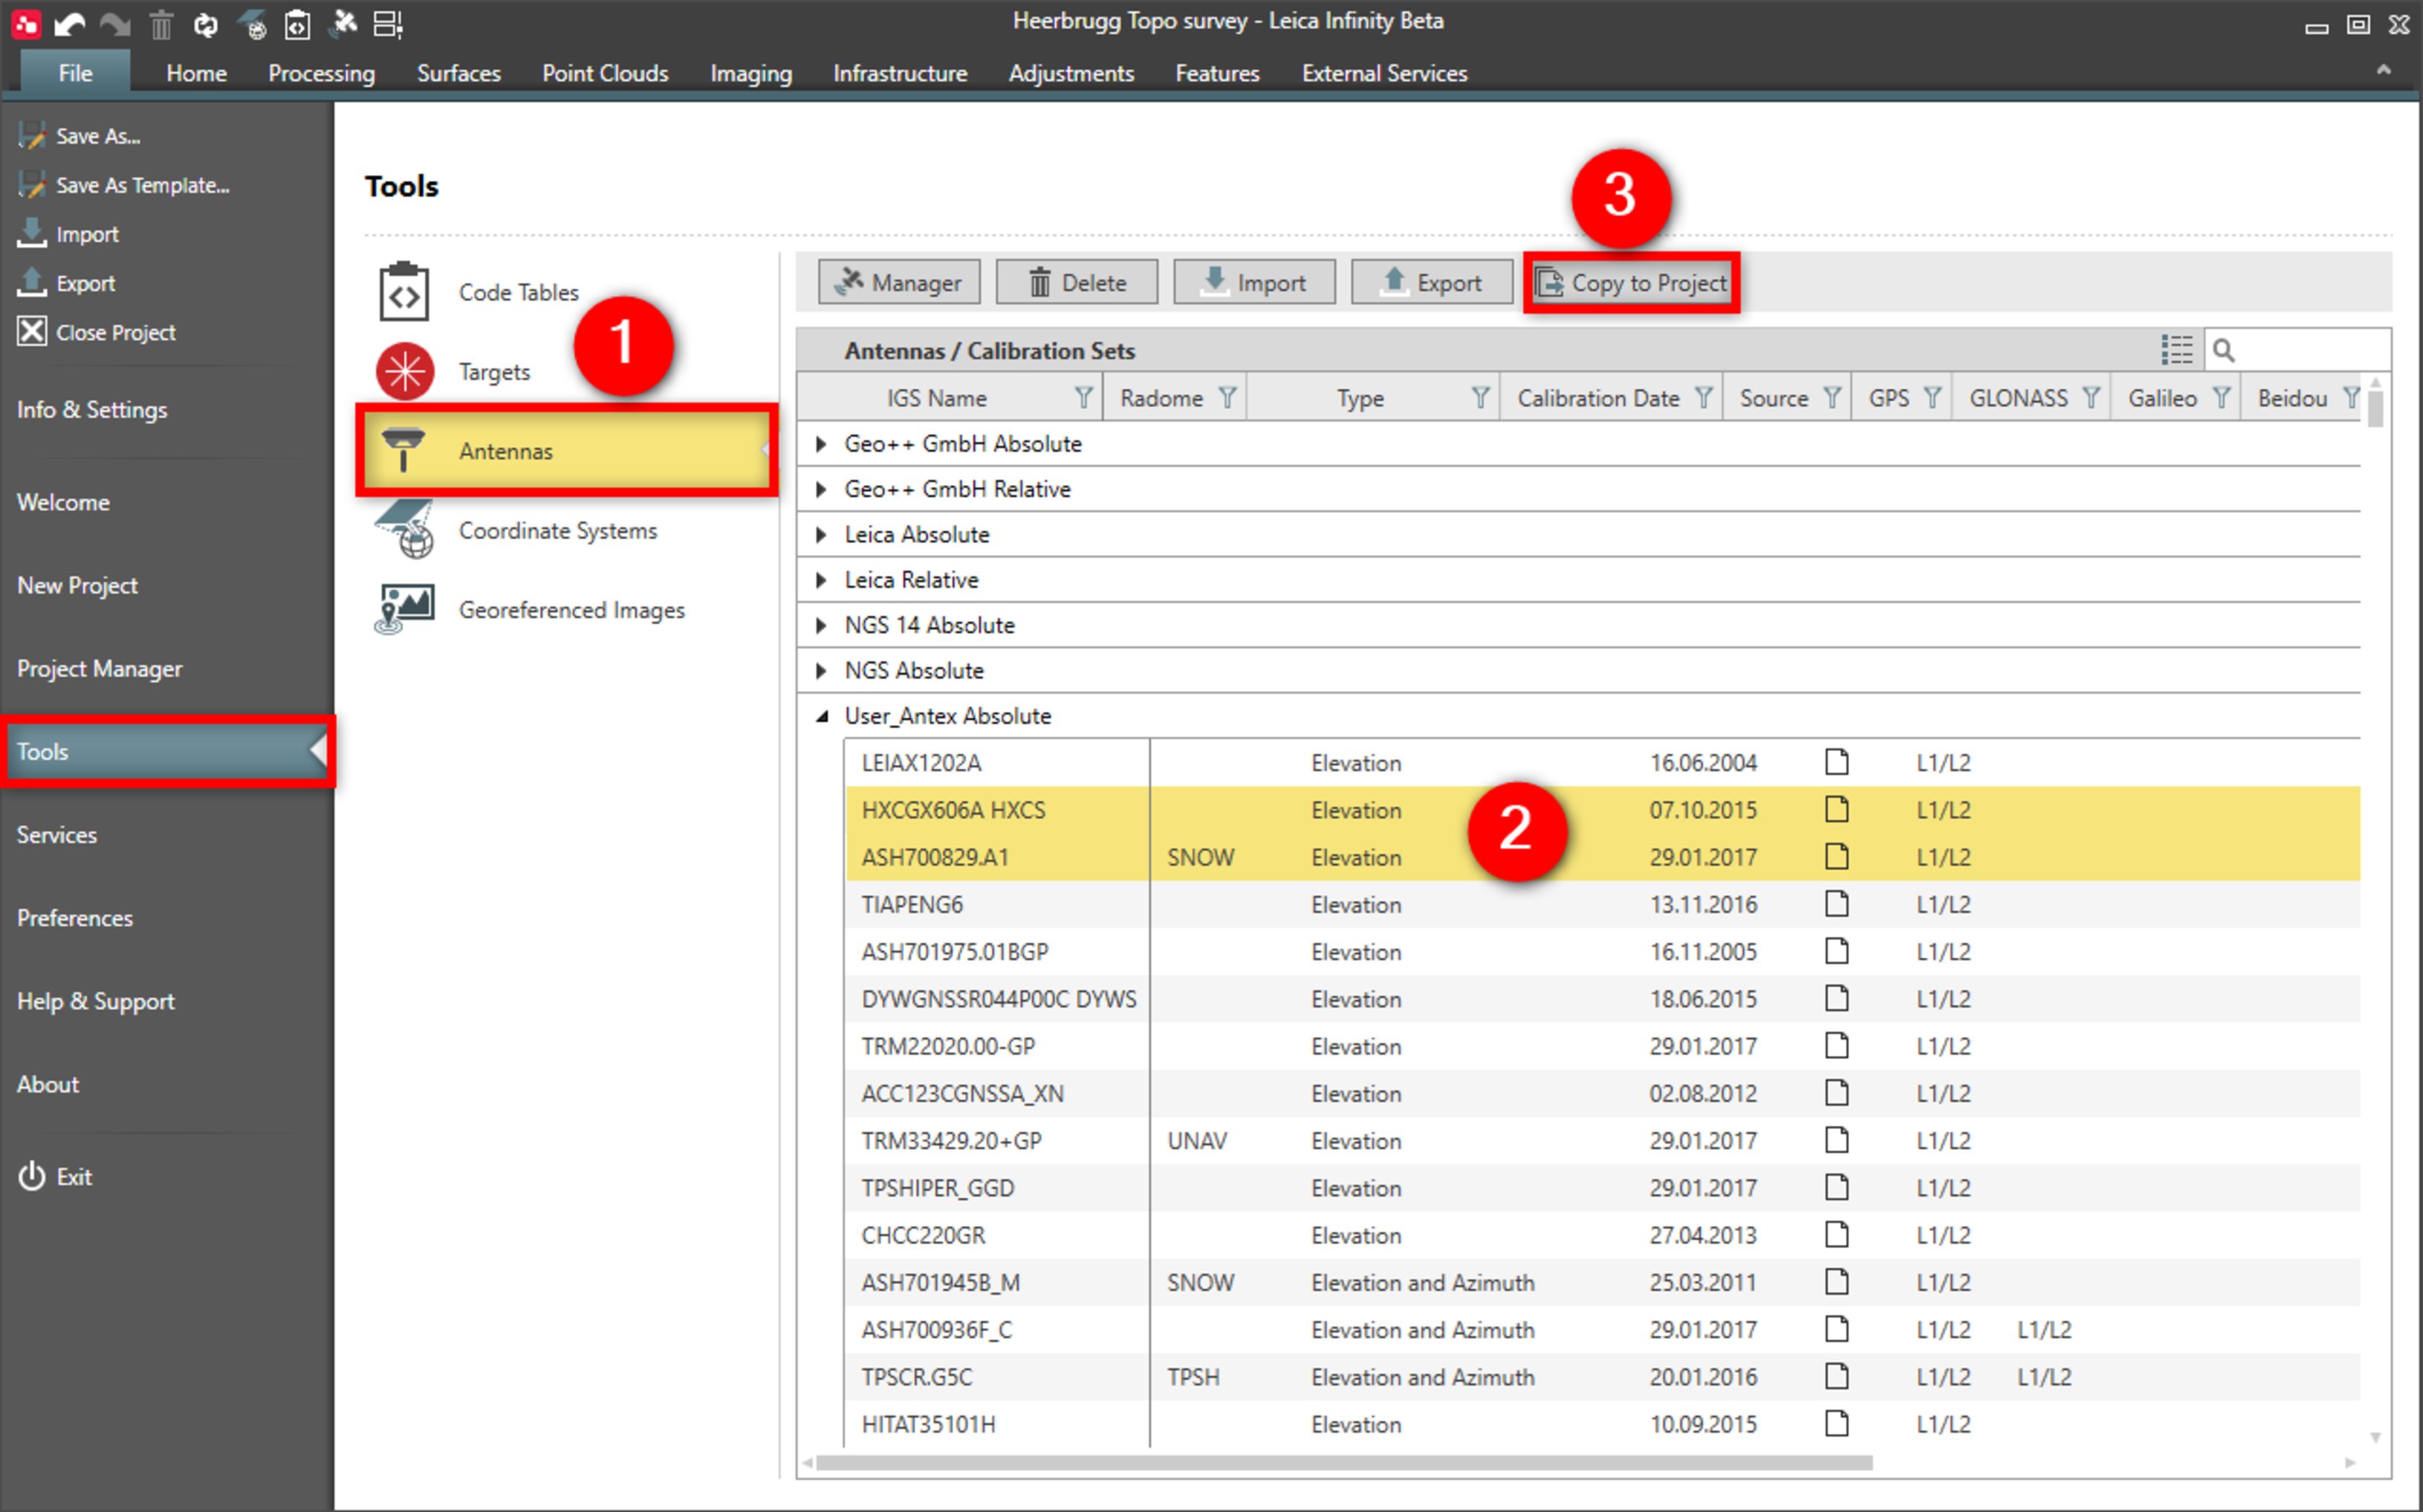2423x1512 pixels.
Task: Open the IGS Name column filter
Action: point(1083,398)
